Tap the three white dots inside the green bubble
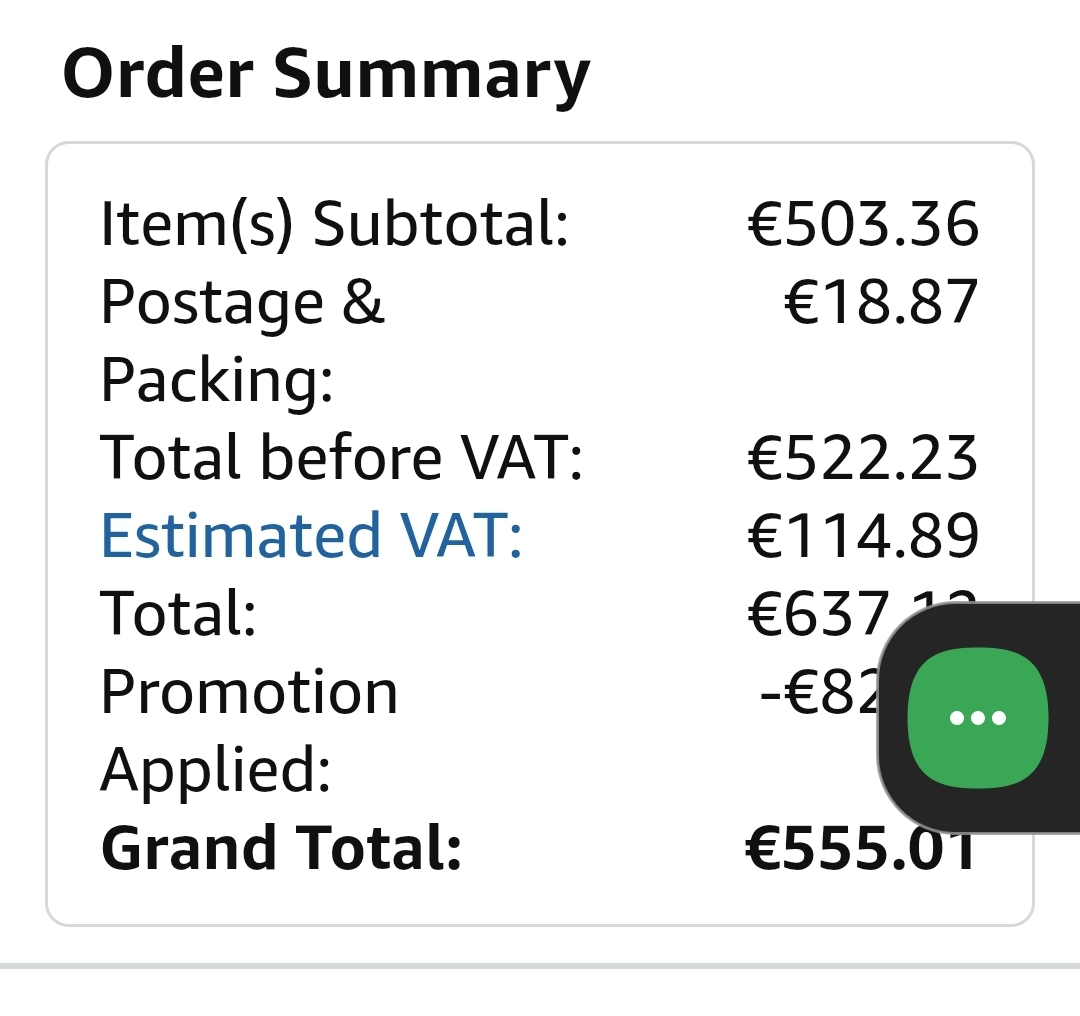This screenshot has height=1016, width=1080. tap(978, 718)
